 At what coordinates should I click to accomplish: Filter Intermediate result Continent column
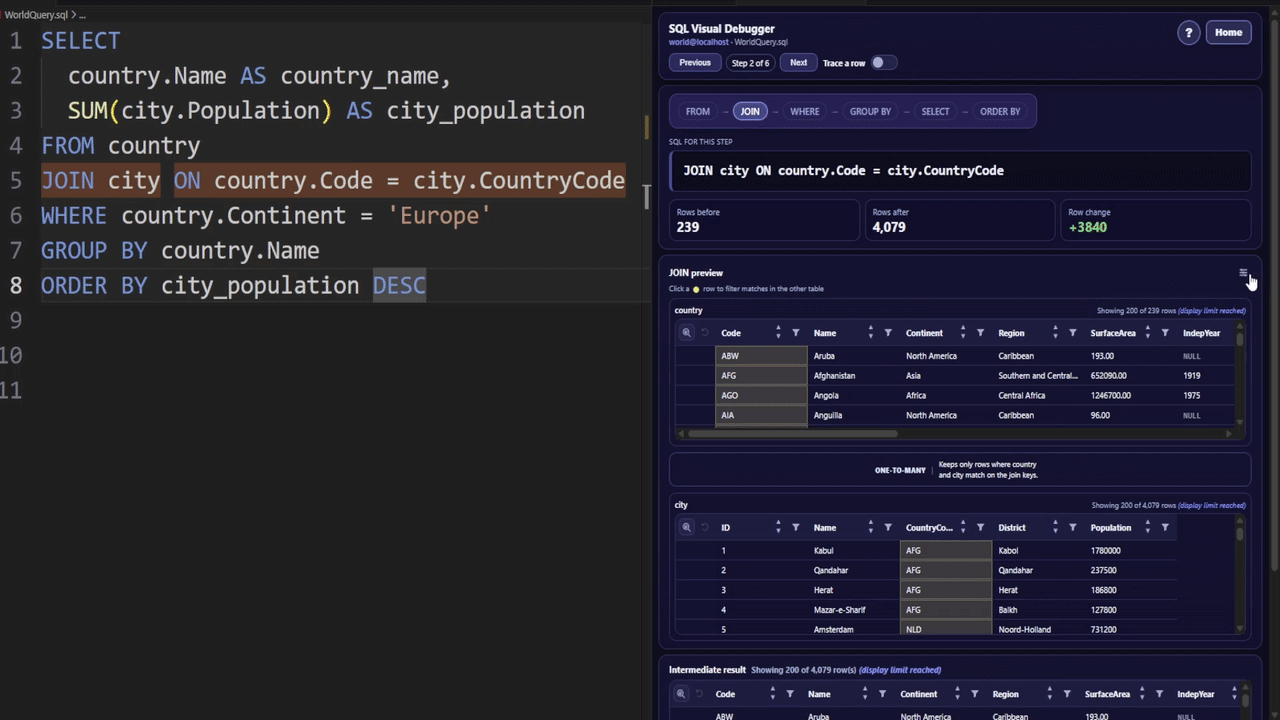974,694
